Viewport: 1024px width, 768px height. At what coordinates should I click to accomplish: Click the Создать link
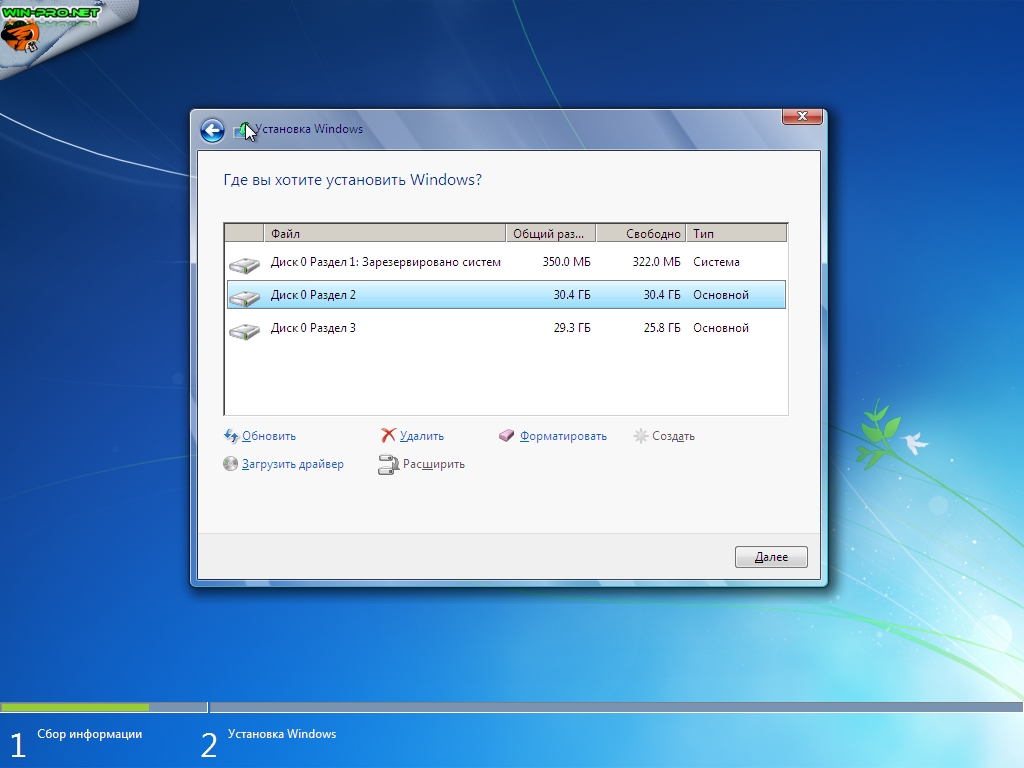(673, 436)
